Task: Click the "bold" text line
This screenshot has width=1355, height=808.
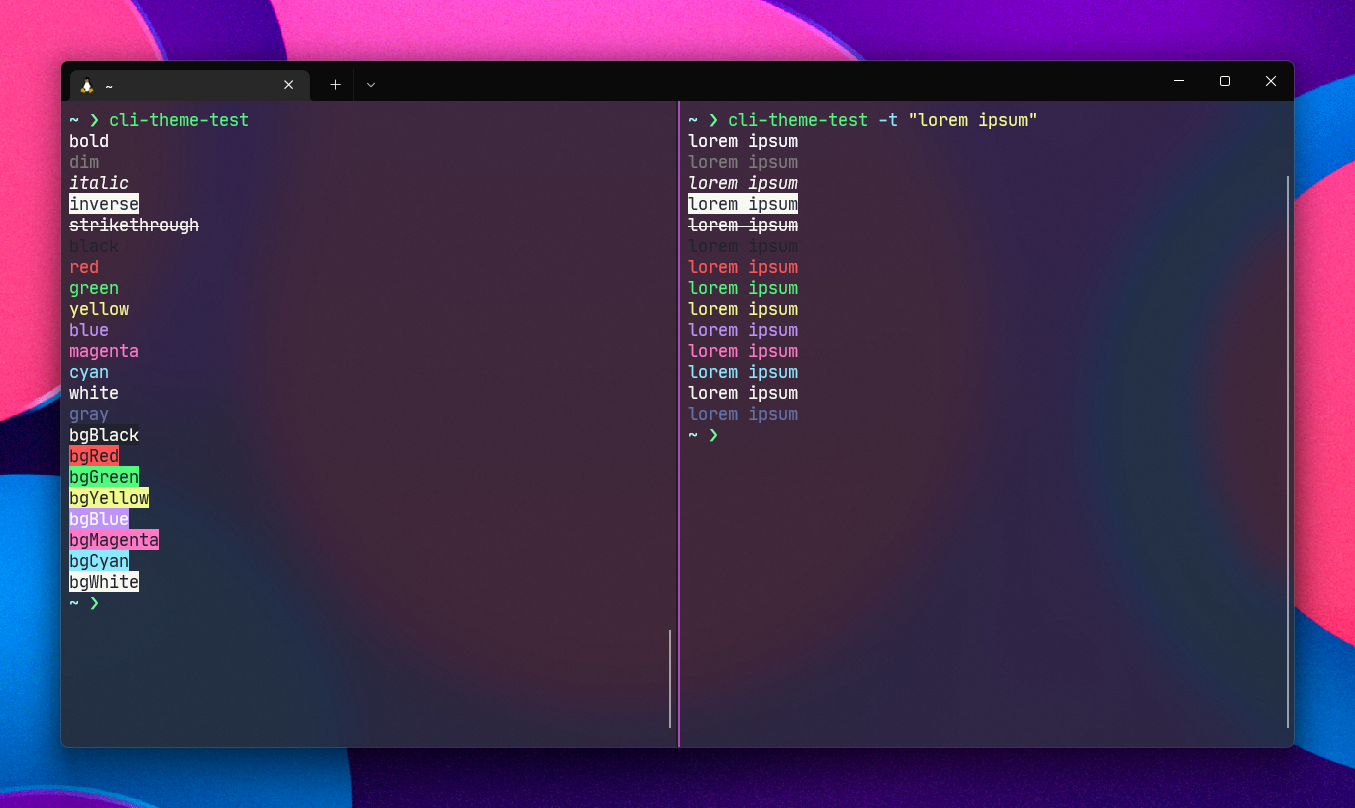Action: point(89,141)
